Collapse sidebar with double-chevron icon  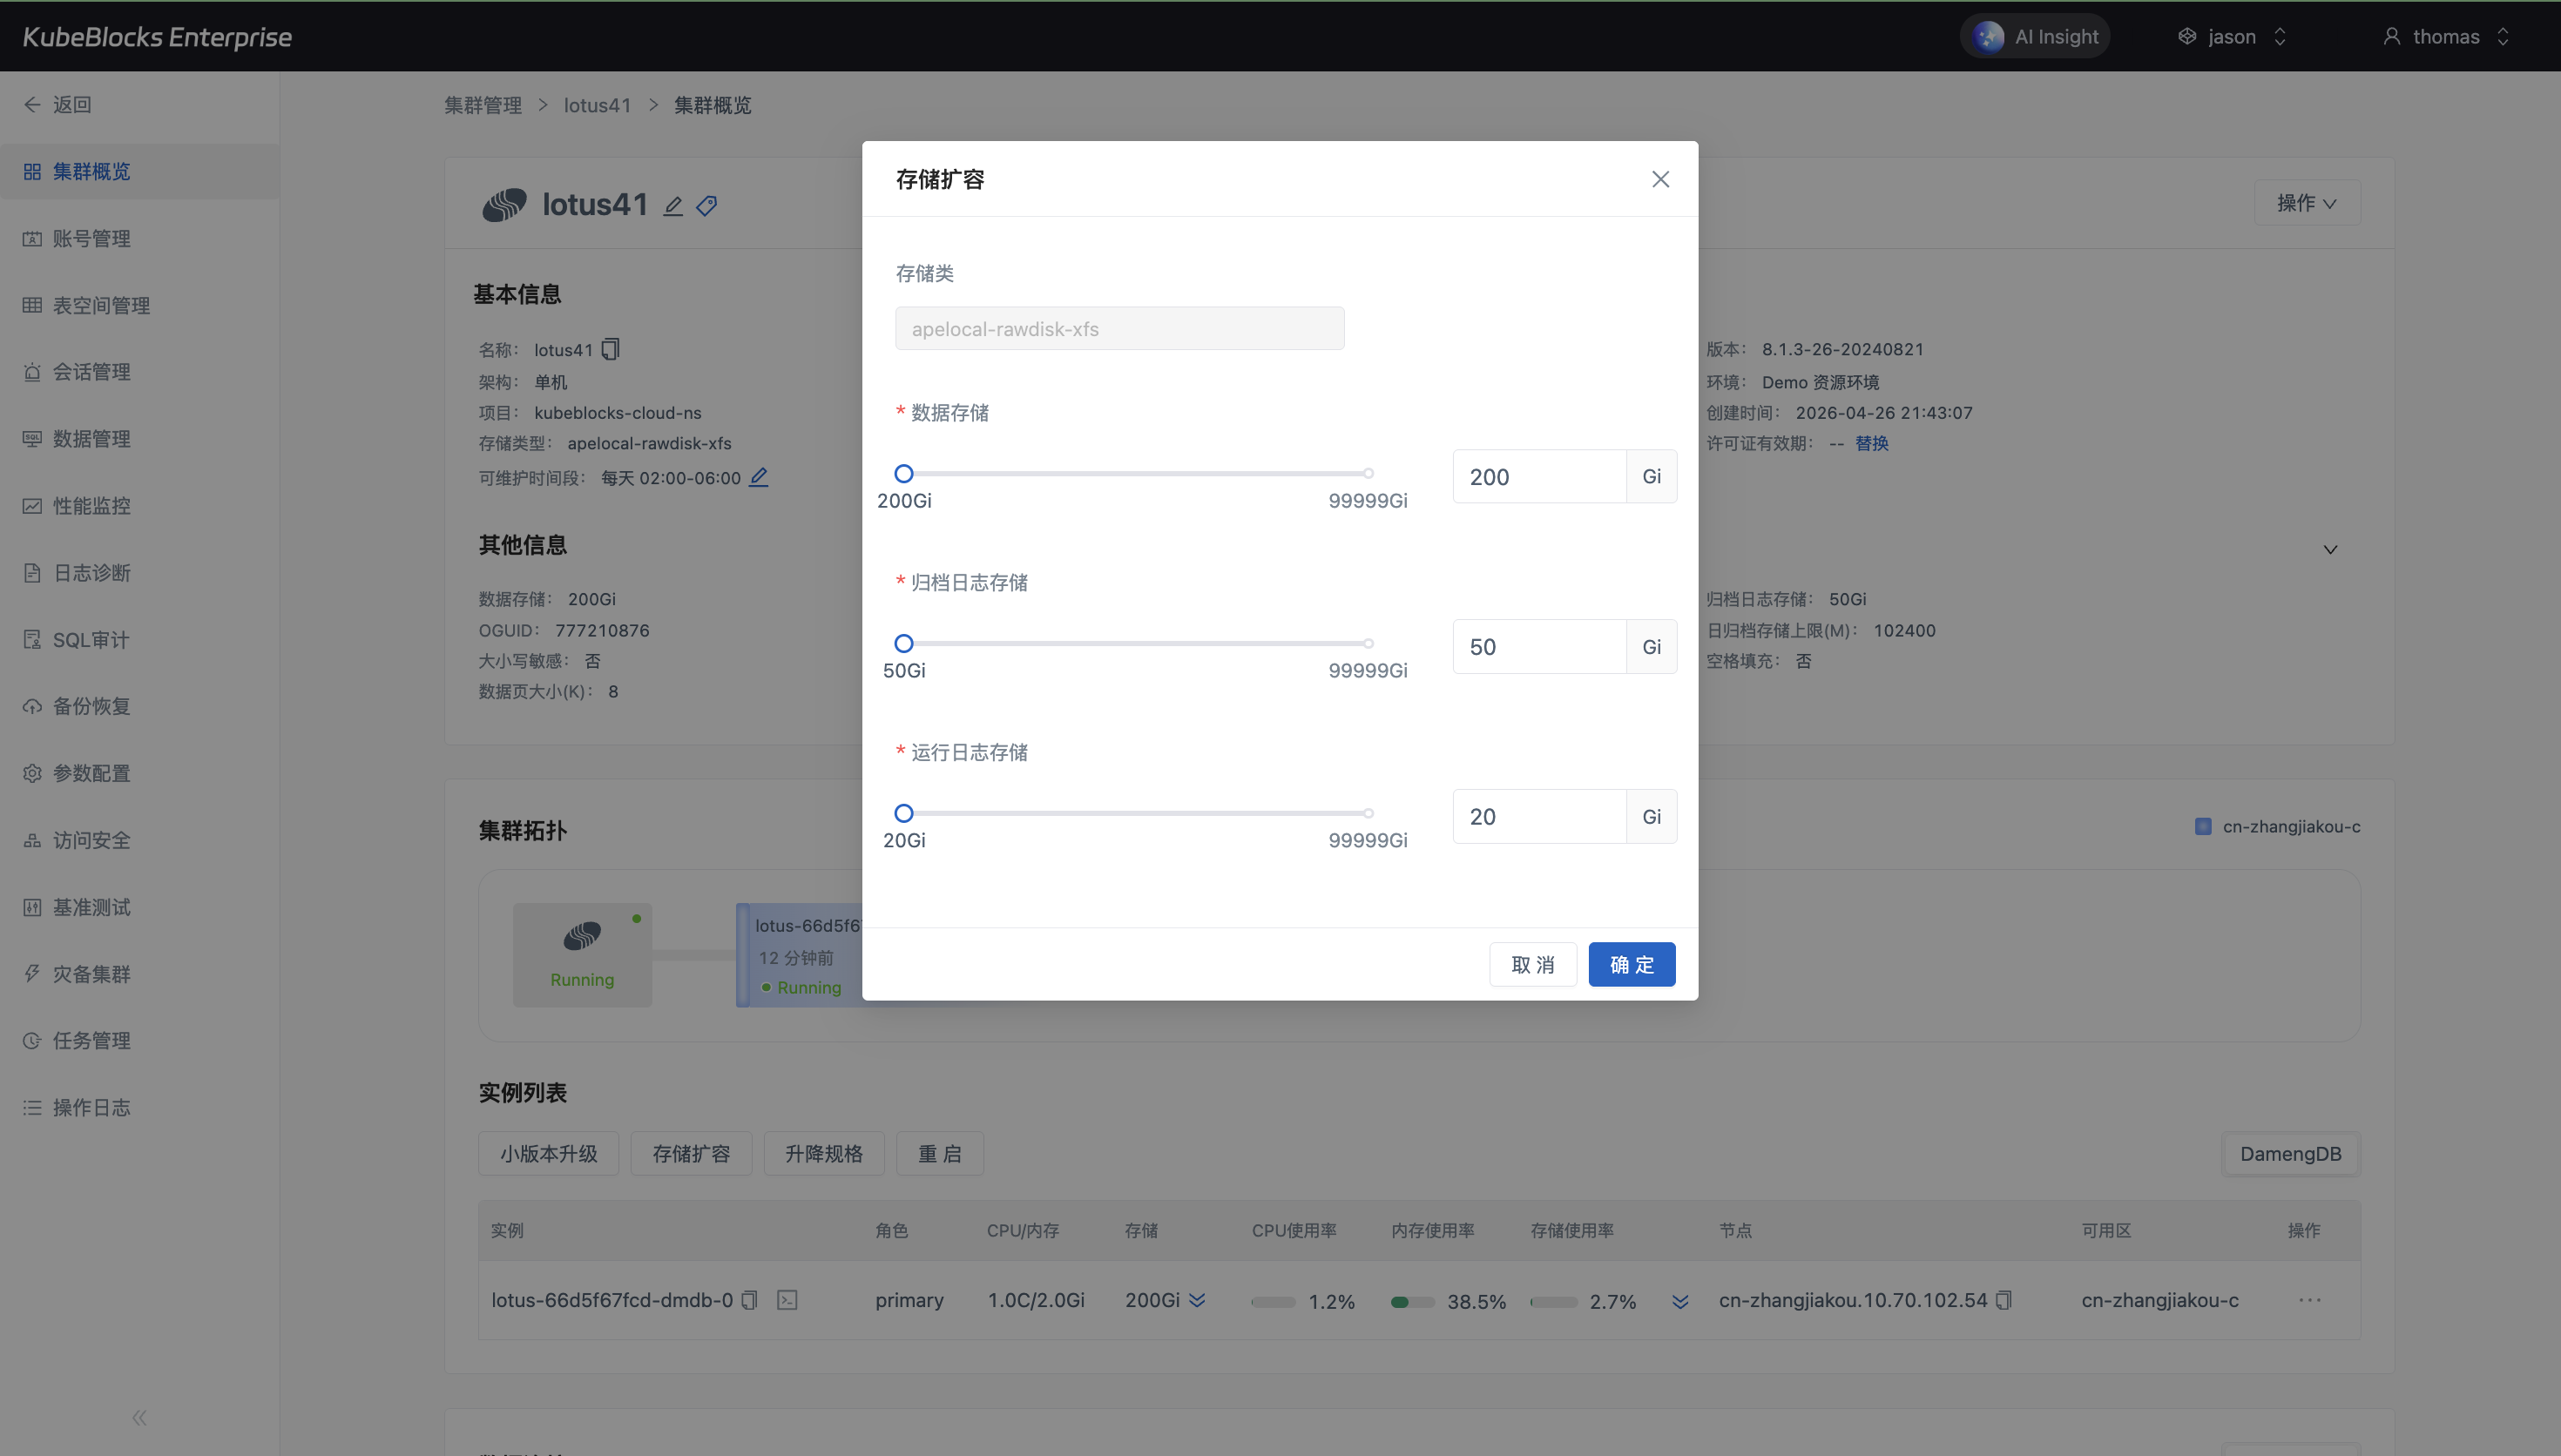click(x=139, y=1417)
